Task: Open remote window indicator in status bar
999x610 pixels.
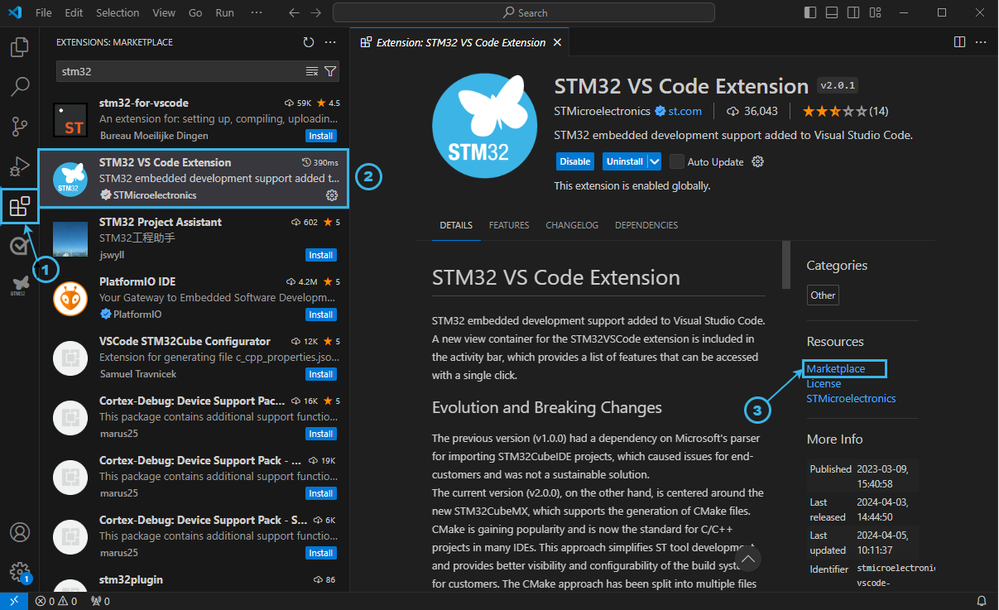Action: click(14, 601)
